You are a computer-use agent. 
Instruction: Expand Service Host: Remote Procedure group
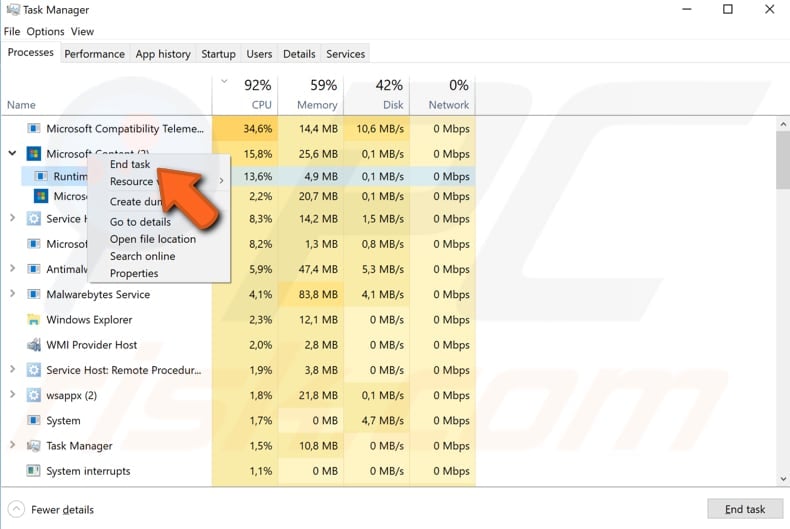[13, 369]
